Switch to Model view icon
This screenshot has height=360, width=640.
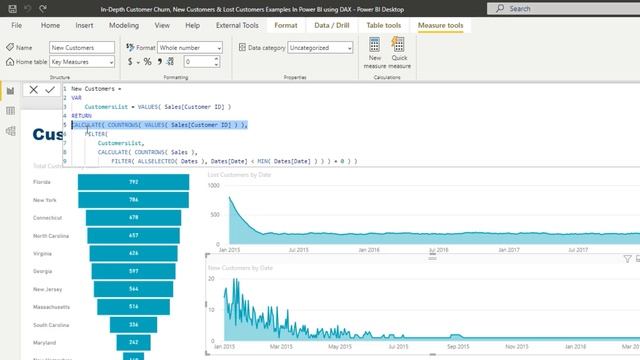[x=10, y=131]
